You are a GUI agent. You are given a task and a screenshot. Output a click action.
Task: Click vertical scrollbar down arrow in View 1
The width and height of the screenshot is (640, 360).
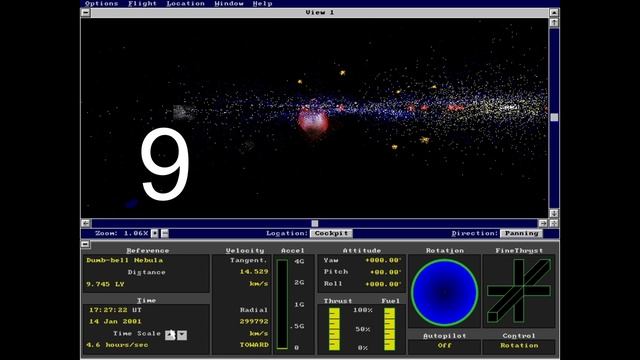(554, 213)
